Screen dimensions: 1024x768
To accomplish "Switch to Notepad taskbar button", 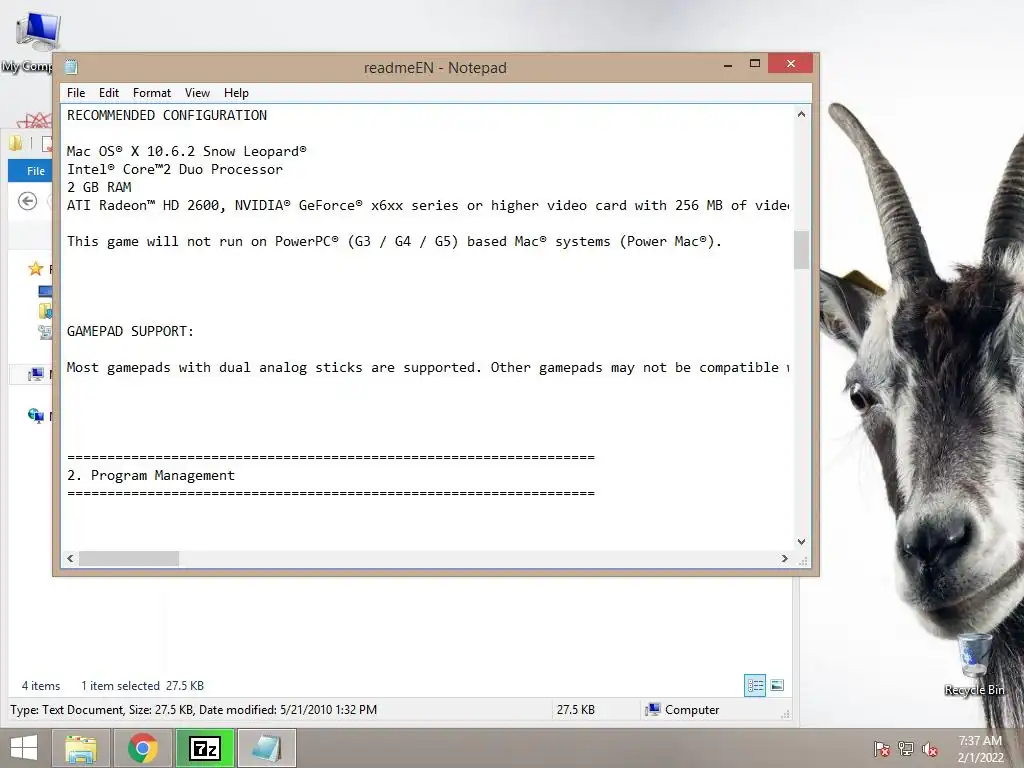I will (266, 748).
